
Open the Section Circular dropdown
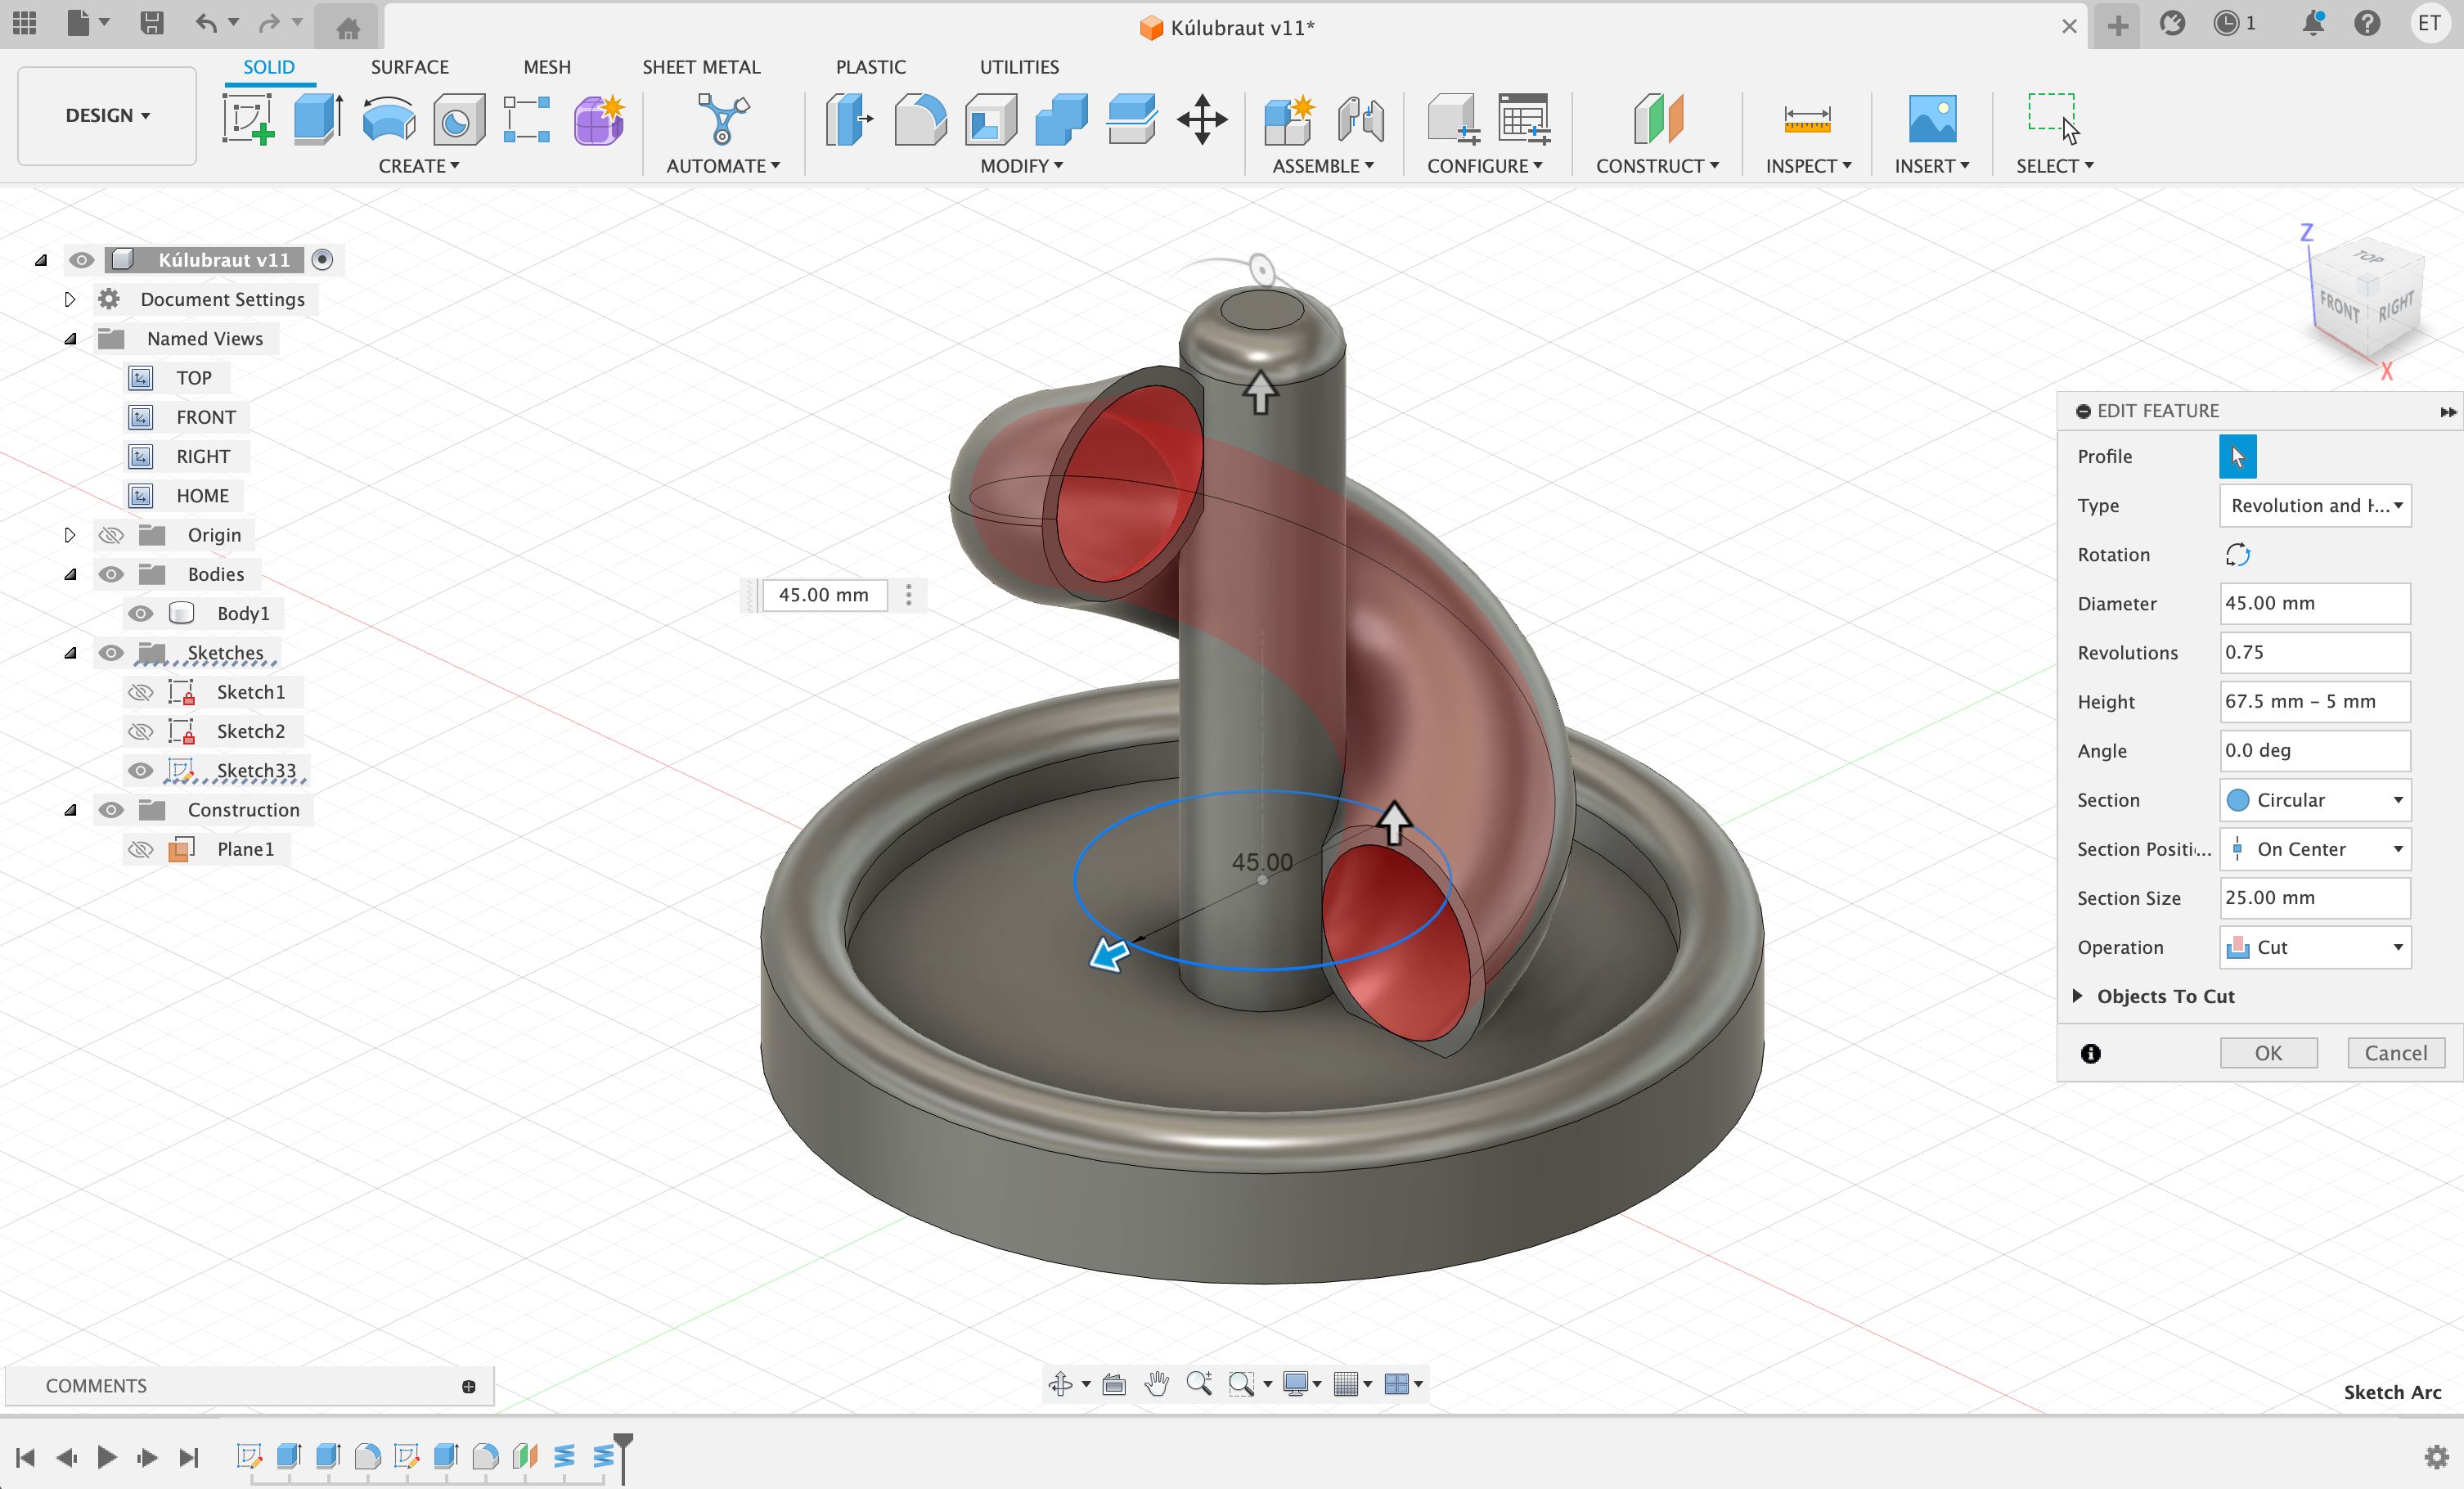[2315, 800]
